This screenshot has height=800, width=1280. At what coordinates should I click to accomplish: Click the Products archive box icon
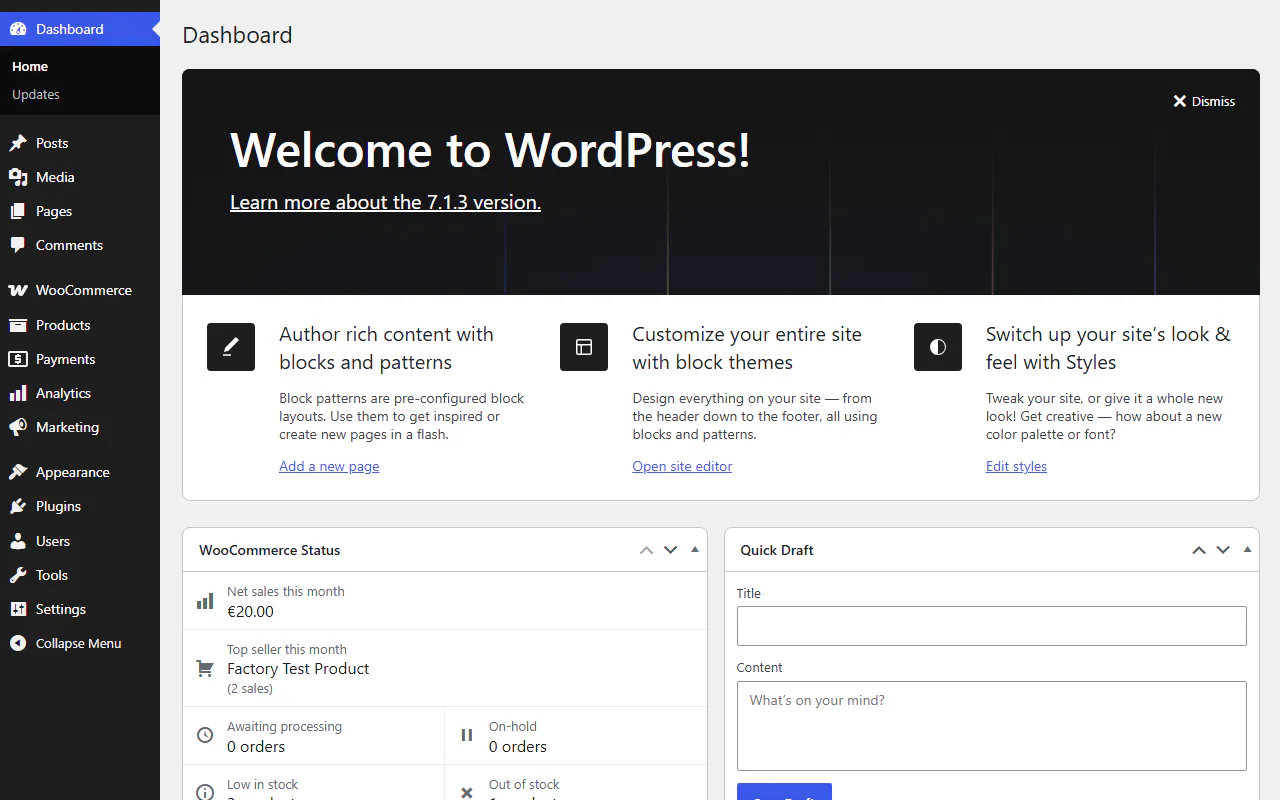(x=18, y=325)
